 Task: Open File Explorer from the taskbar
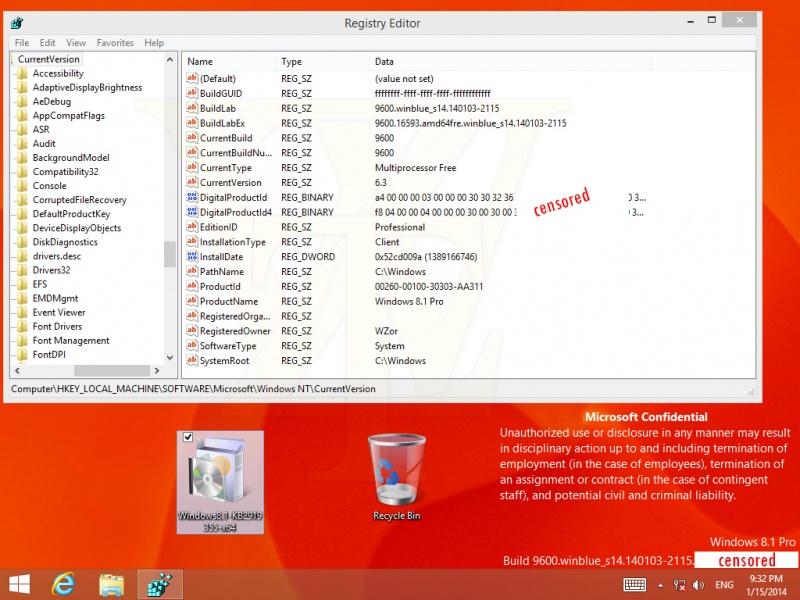[x=111, y=584]
